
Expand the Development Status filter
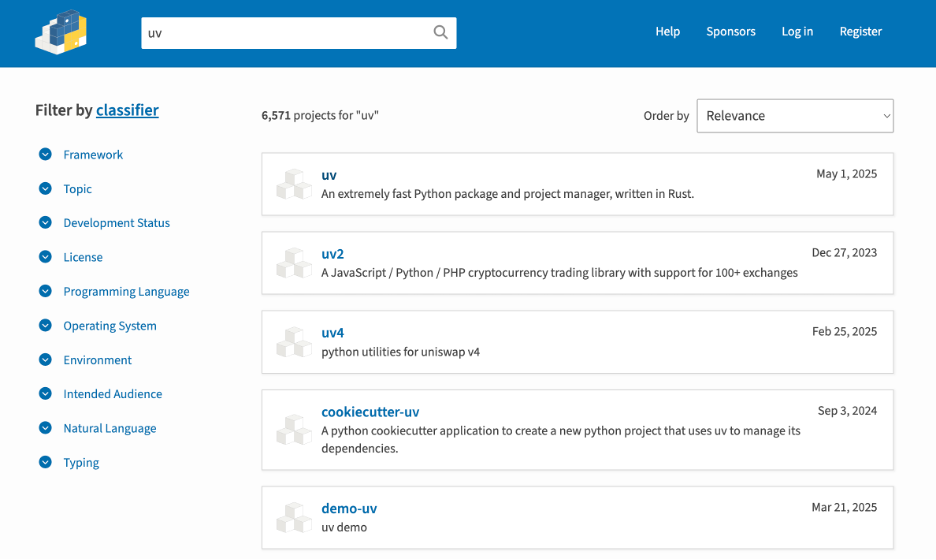pos(45,223)
